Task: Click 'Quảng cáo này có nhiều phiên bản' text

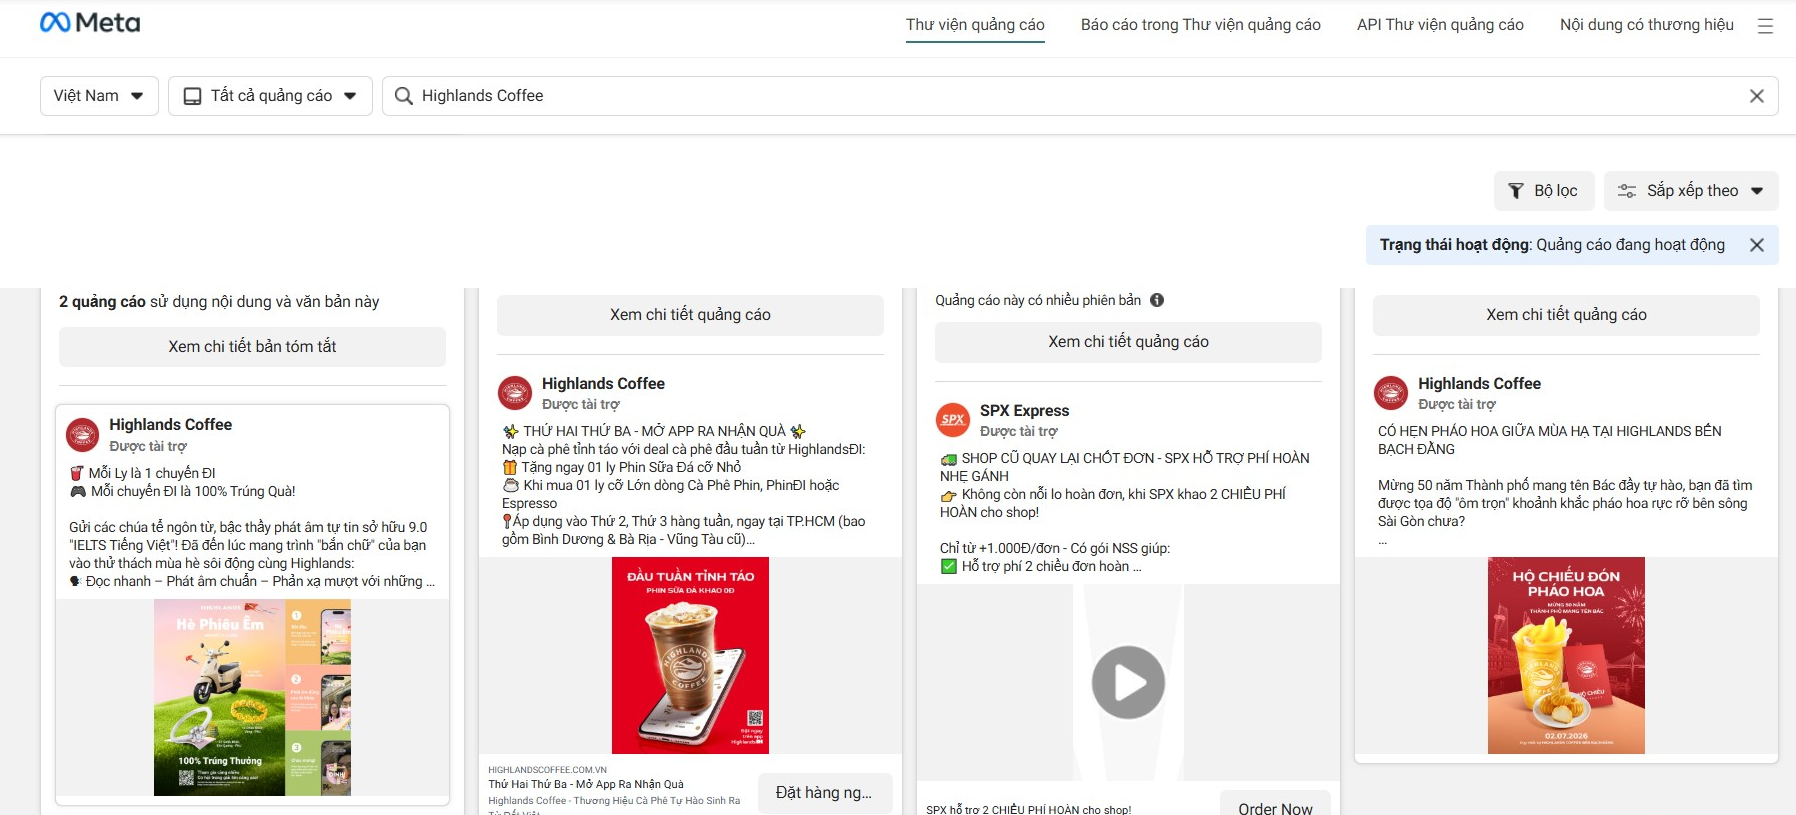Action: click(1038, 300)
